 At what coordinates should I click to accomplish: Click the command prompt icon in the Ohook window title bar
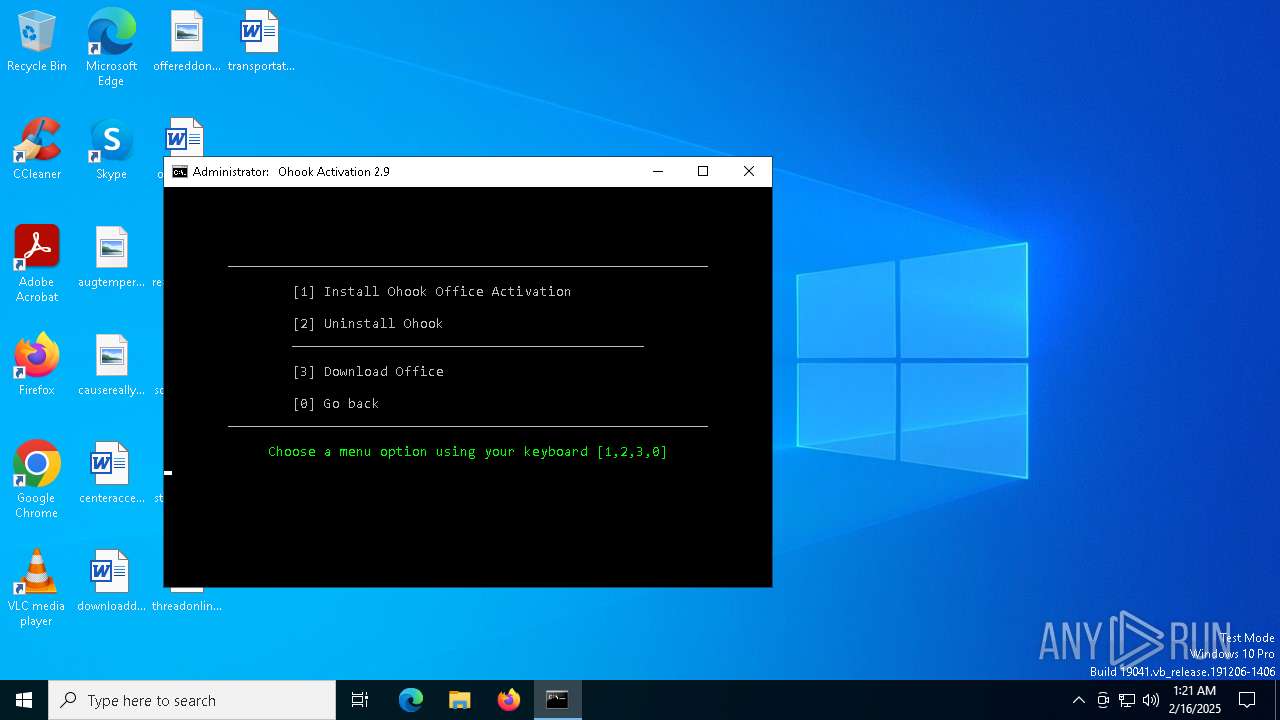180,172
